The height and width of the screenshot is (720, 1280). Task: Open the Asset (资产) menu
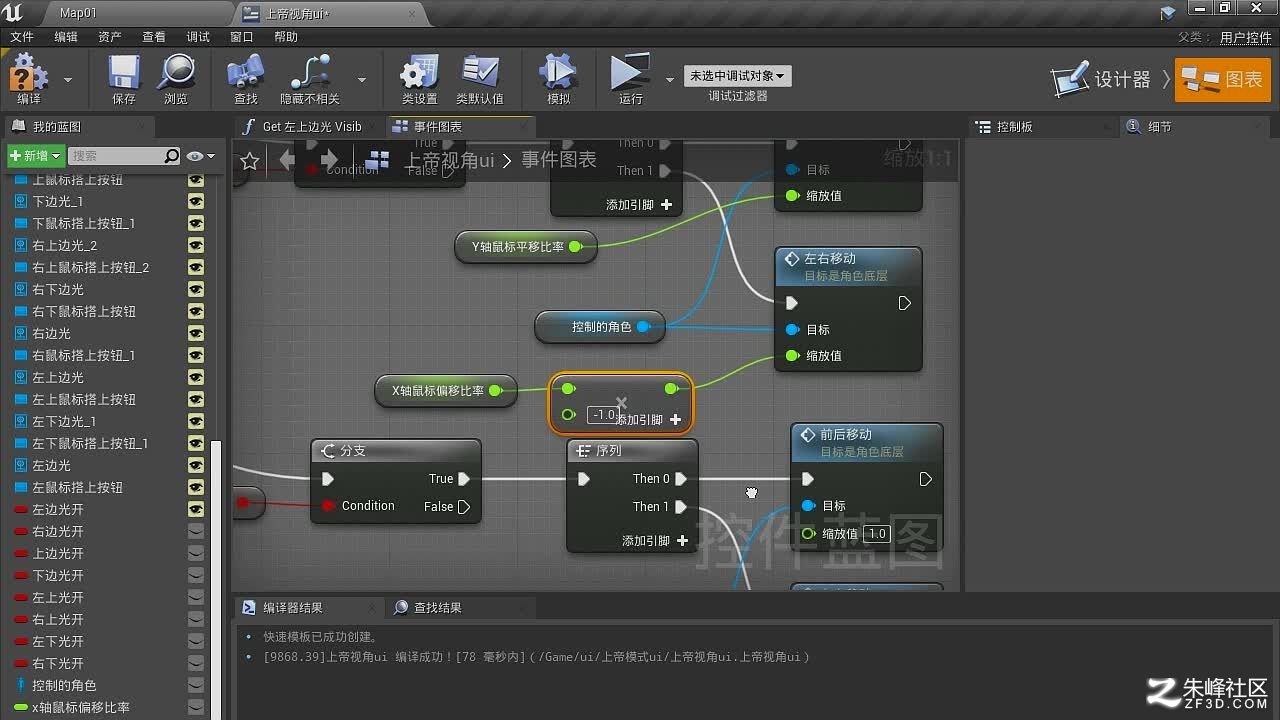click(x=110, y=37)
